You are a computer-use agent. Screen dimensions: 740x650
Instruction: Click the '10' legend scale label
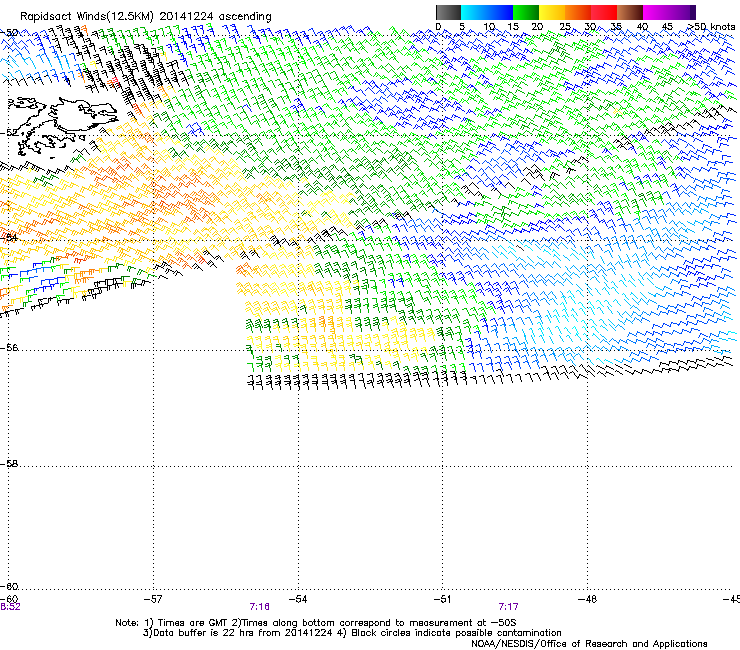click(x=489, y=26)
